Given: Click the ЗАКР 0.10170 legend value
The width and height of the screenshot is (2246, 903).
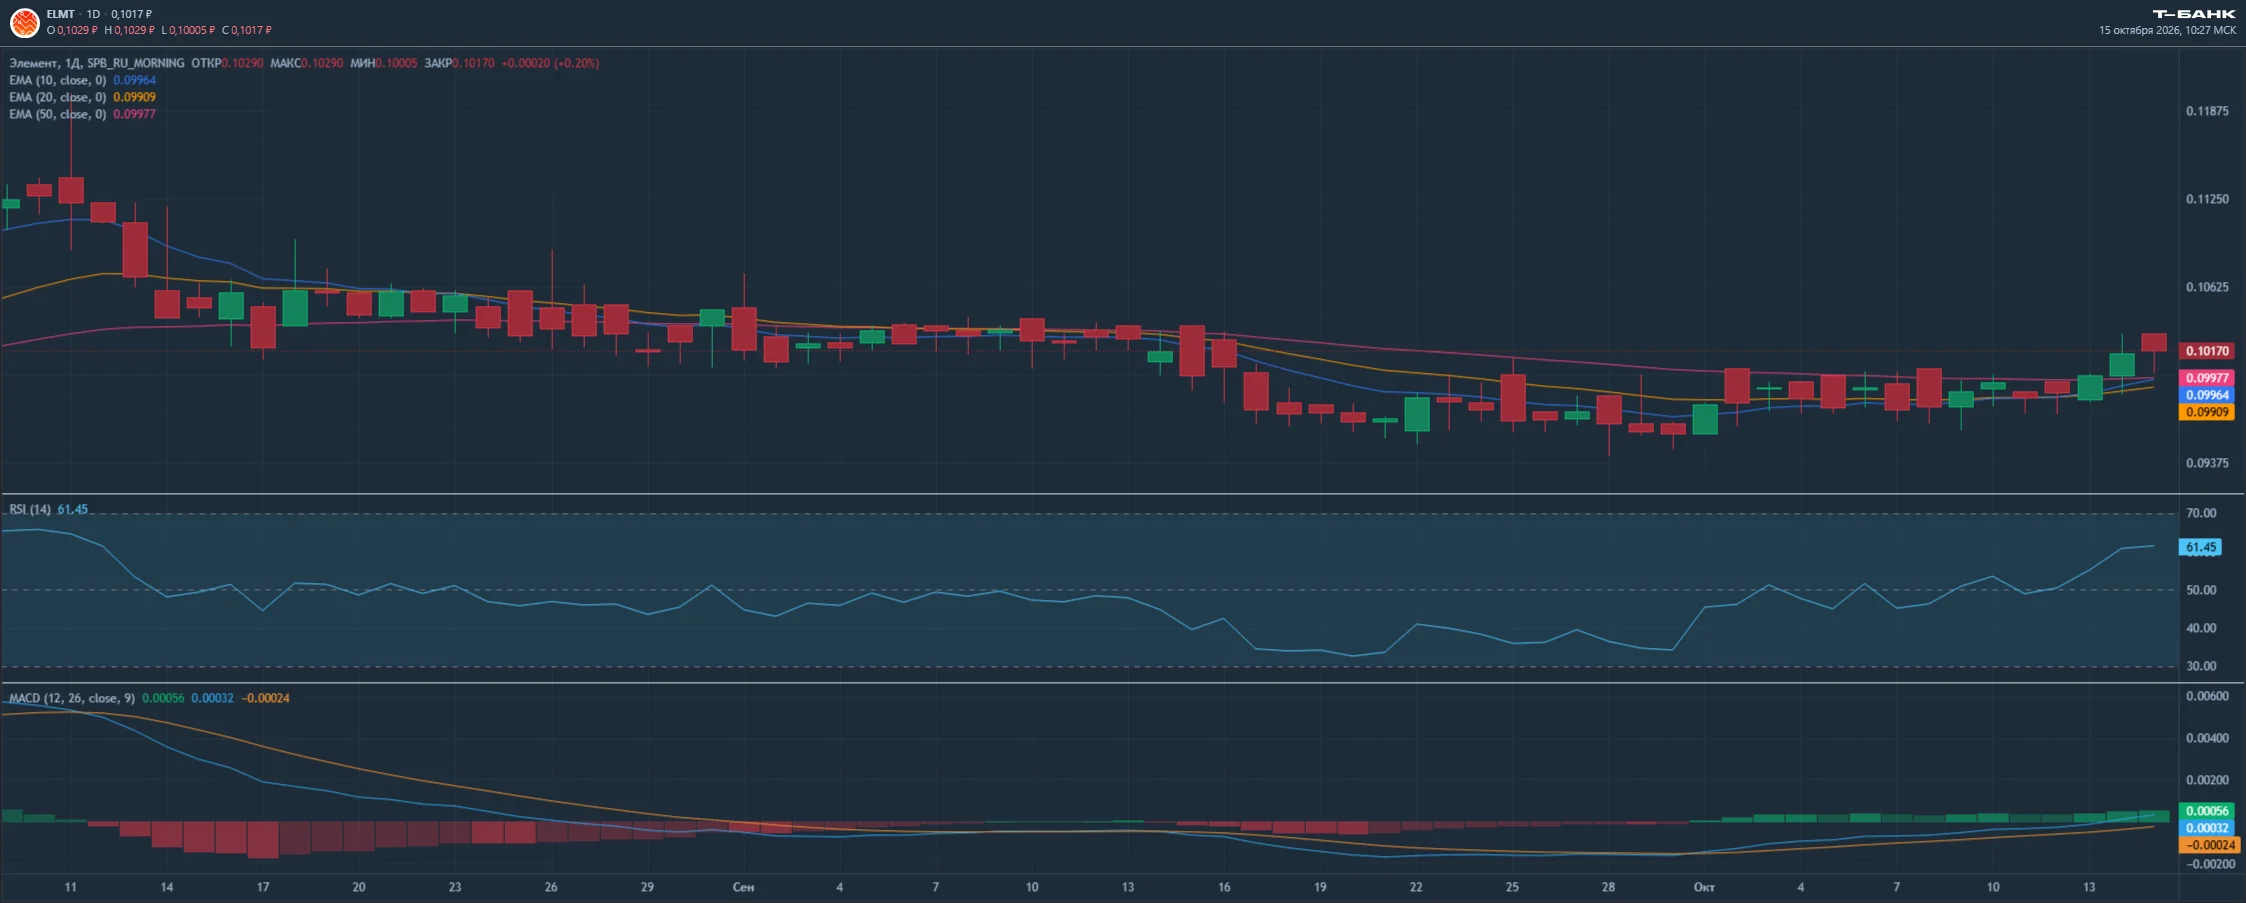Looking at the screenshot, I should click(459, 63).
